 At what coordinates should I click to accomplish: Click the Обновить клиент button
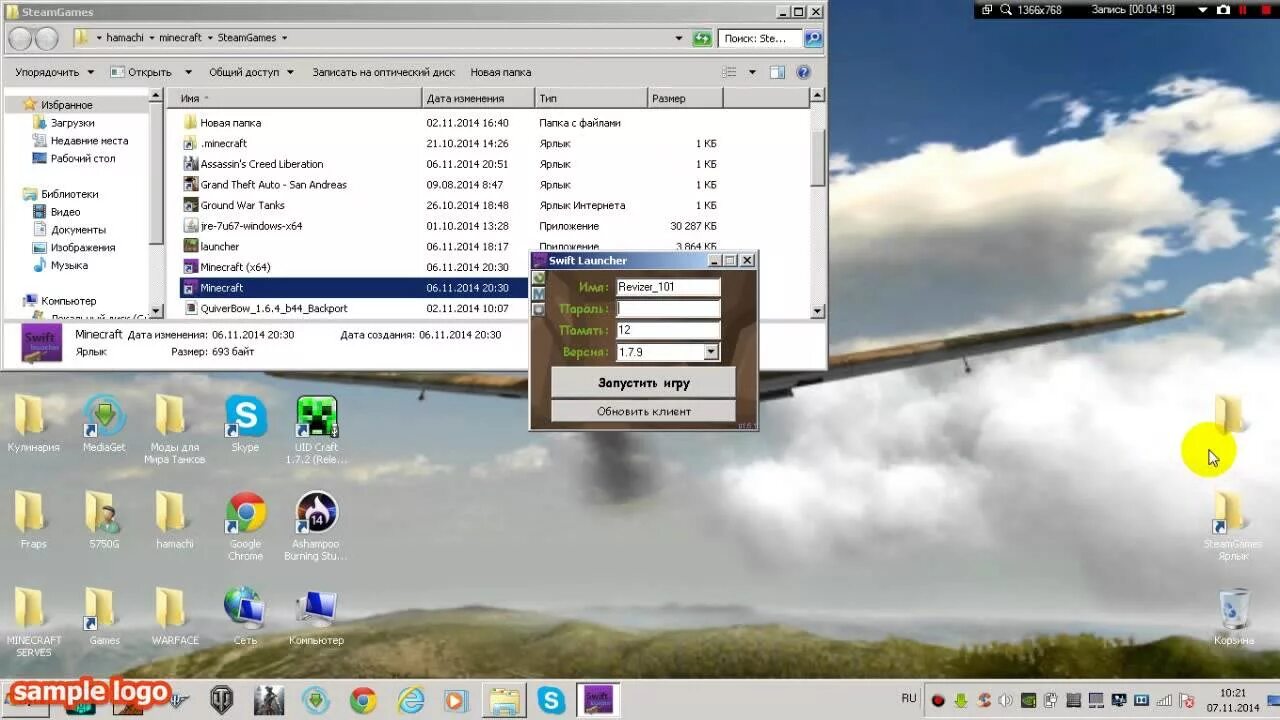[x=643, y=411]
